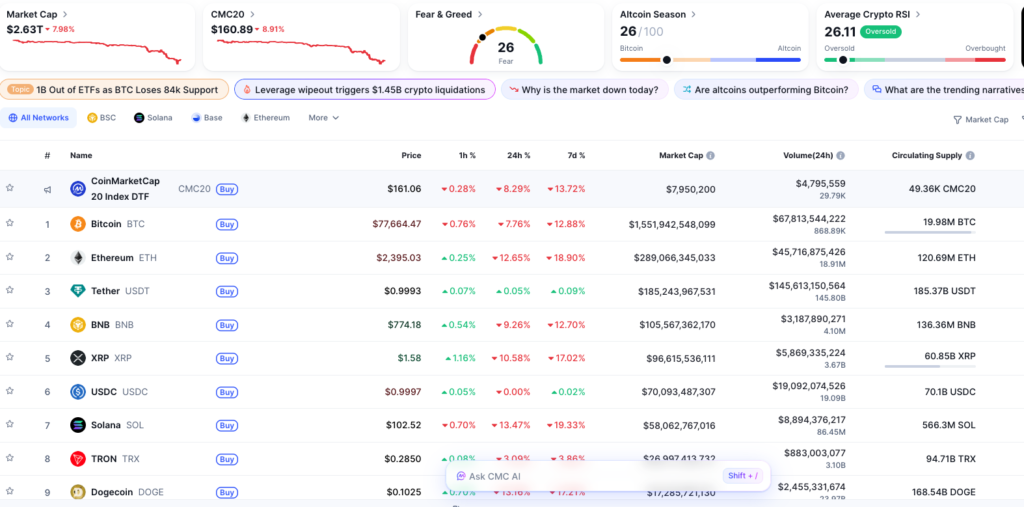Click the TRON coin logo icon

click(x=78, y=459)
